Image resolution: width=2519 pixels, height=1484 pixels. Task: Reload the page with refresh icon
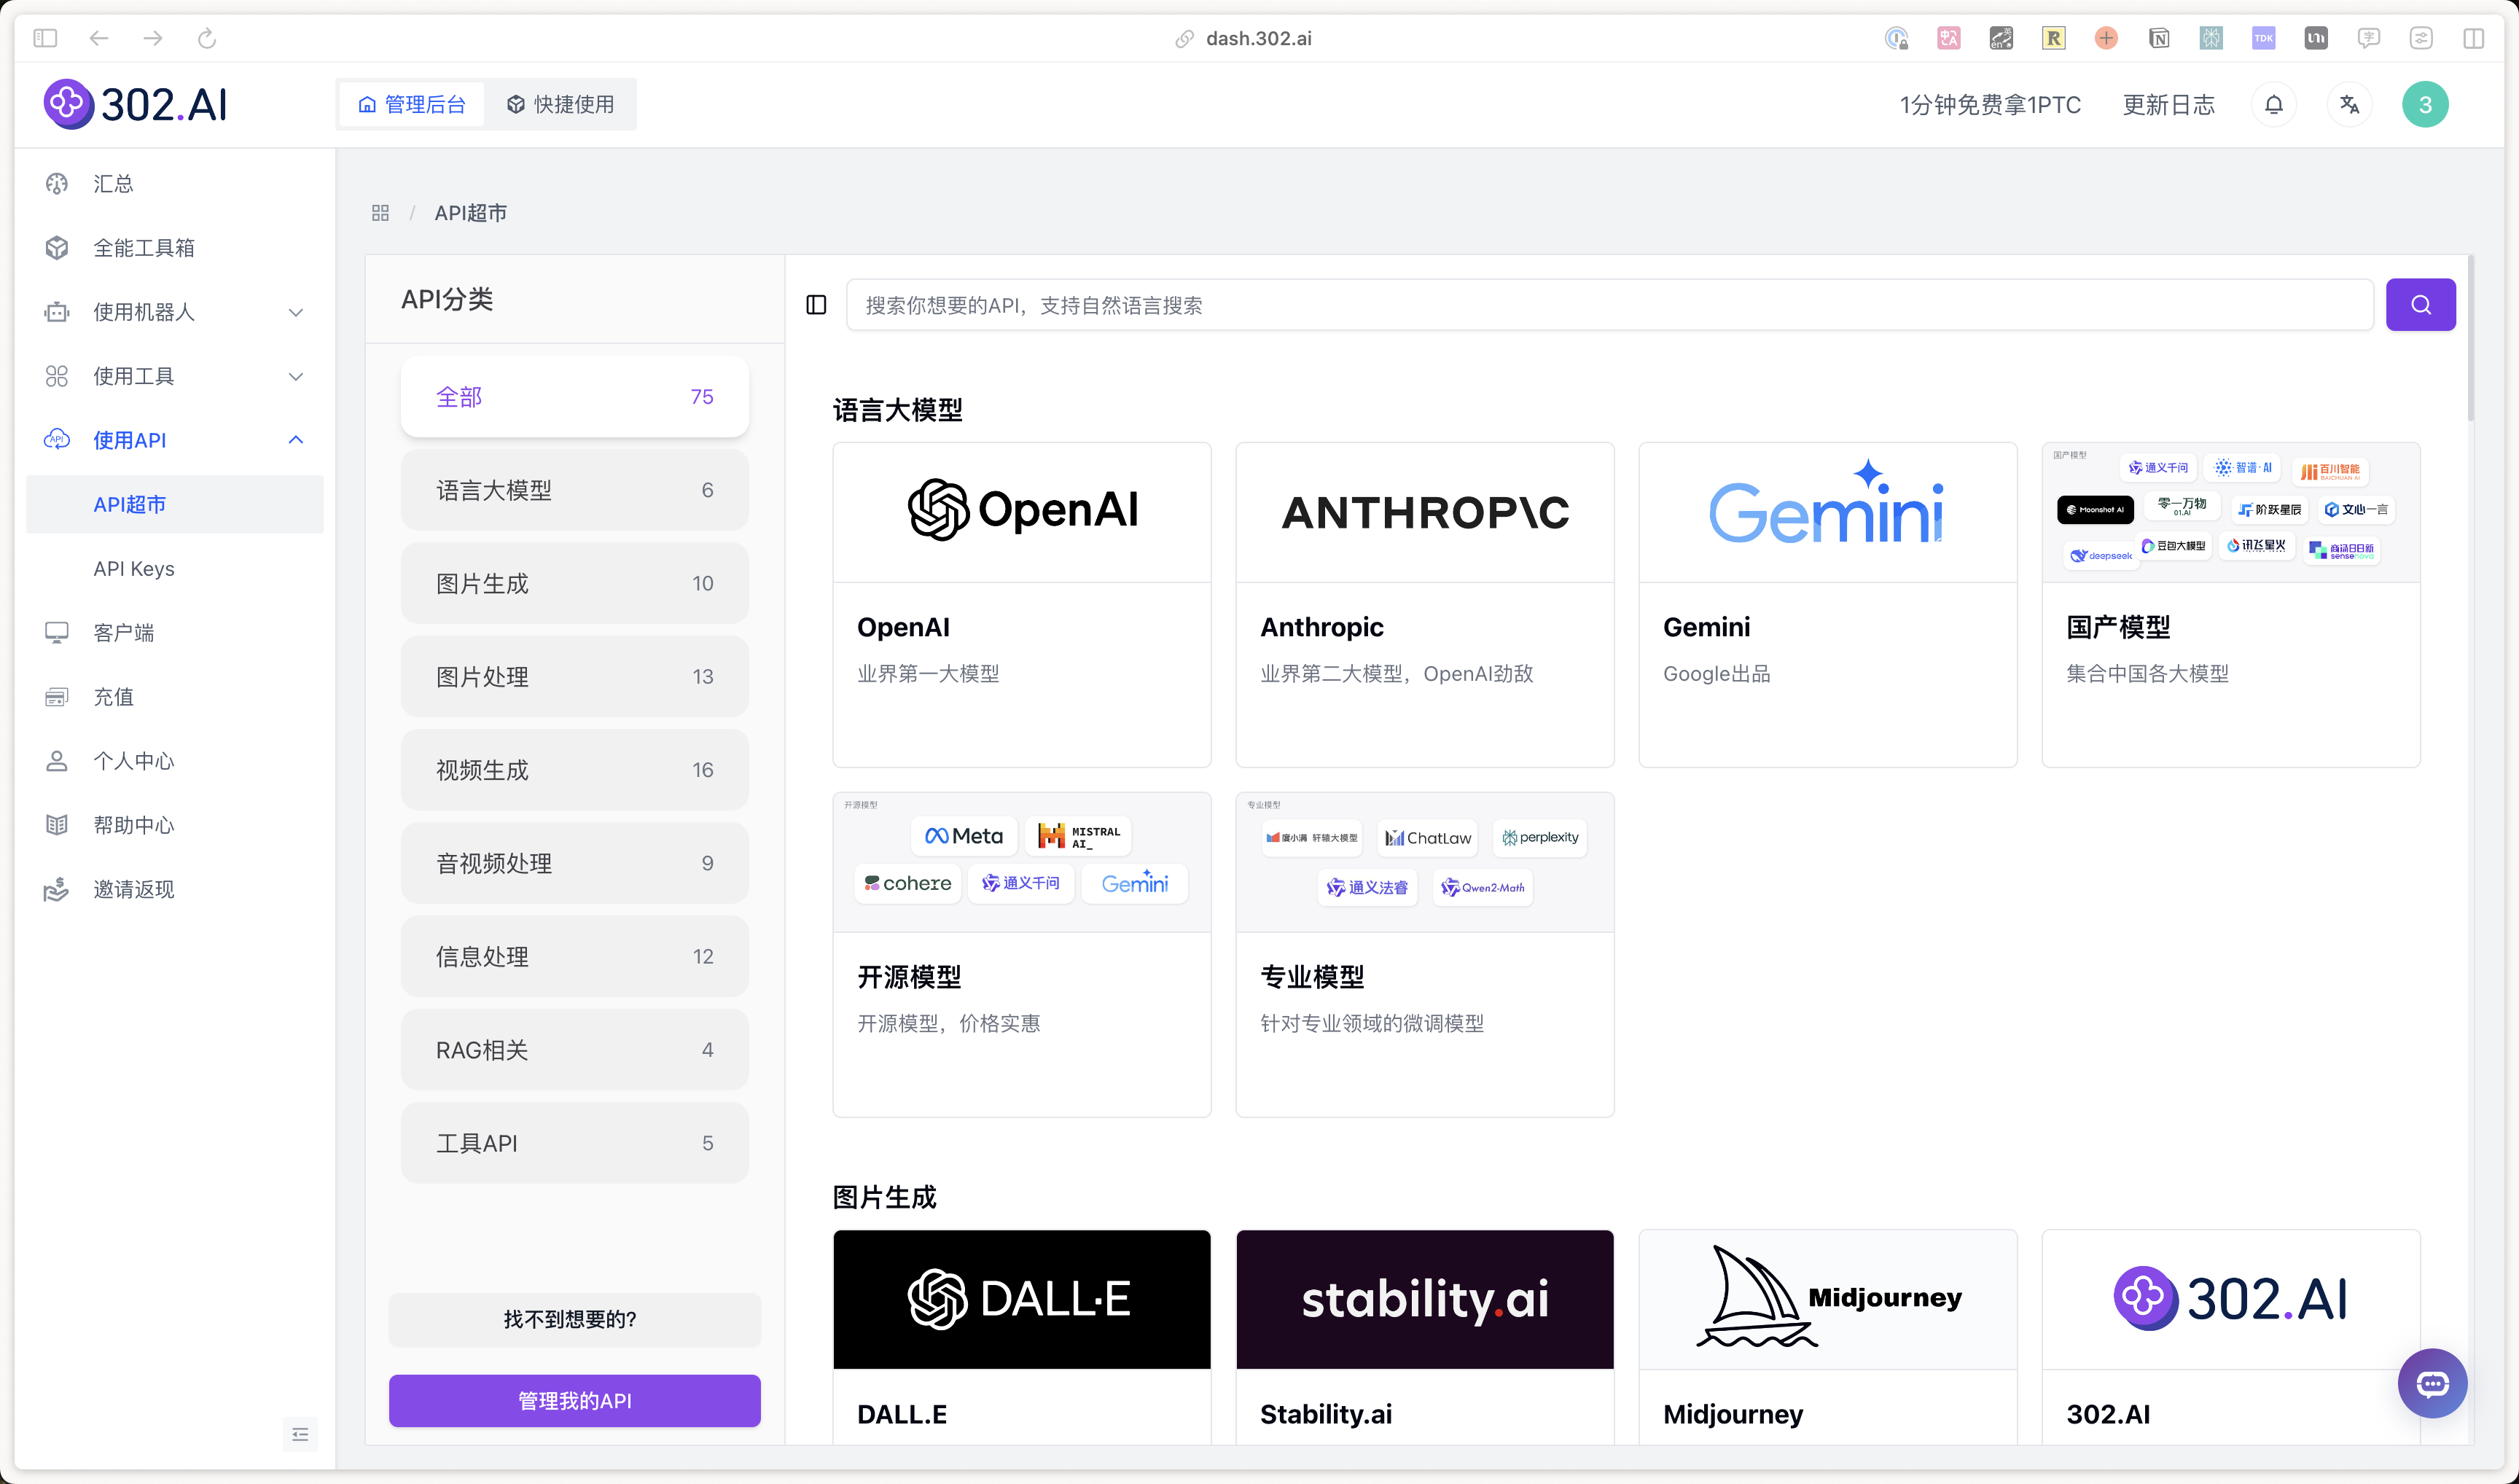pos(206,38)
